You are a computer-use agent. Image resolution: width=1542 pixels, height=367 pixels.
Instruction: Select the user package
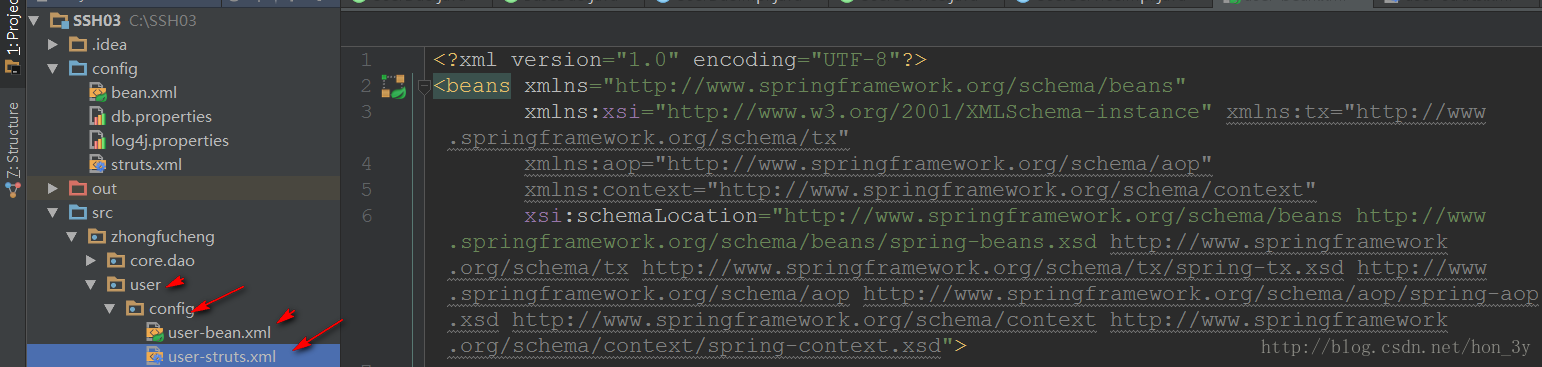pyautogui.click(x=145, y=285)
